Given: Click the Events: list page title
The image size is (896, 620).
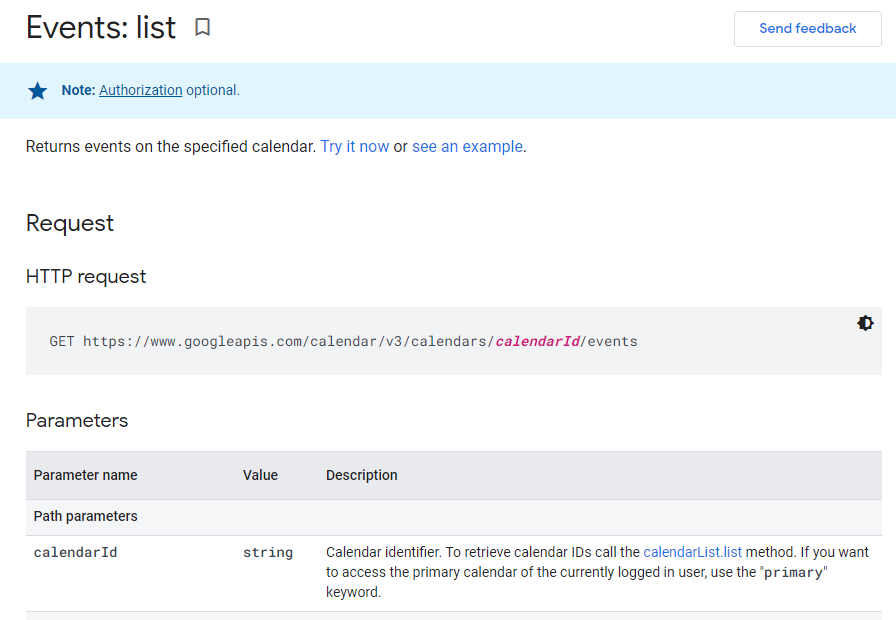Looking at the screenshot, I should click(101, 27).
